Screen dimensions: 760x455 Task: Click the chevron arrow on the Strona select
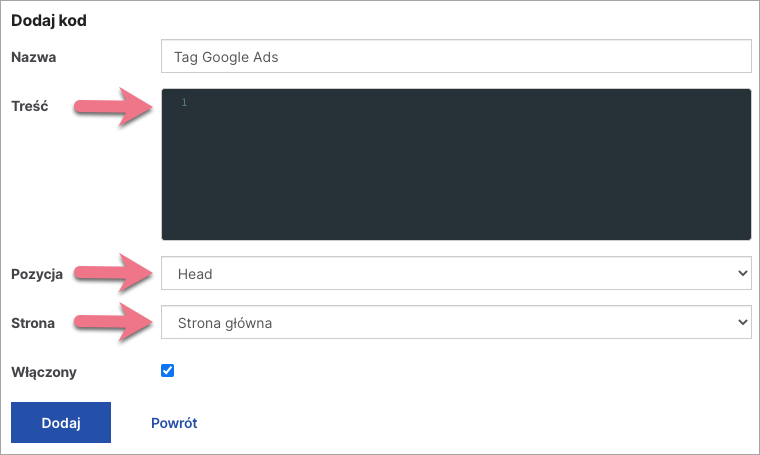pos(741,322)
